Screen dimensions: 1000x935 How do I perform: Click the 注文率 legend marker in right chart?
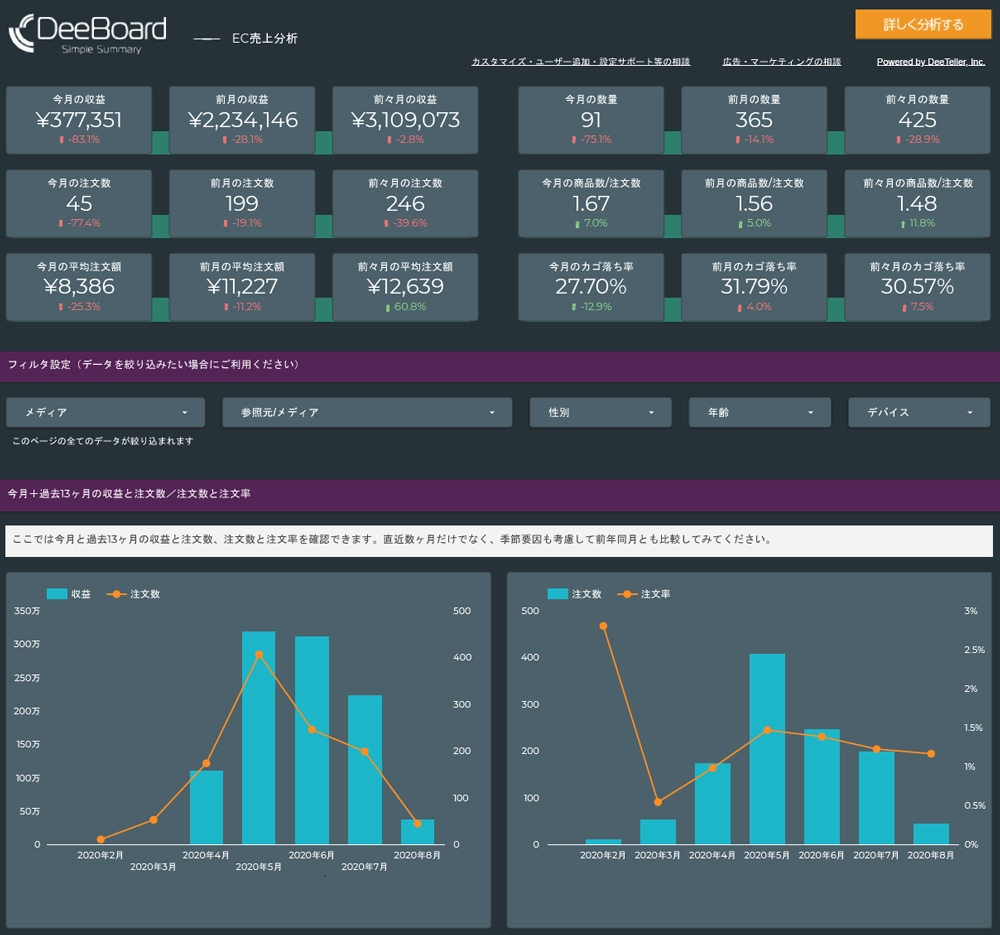(x=627, y=594)
